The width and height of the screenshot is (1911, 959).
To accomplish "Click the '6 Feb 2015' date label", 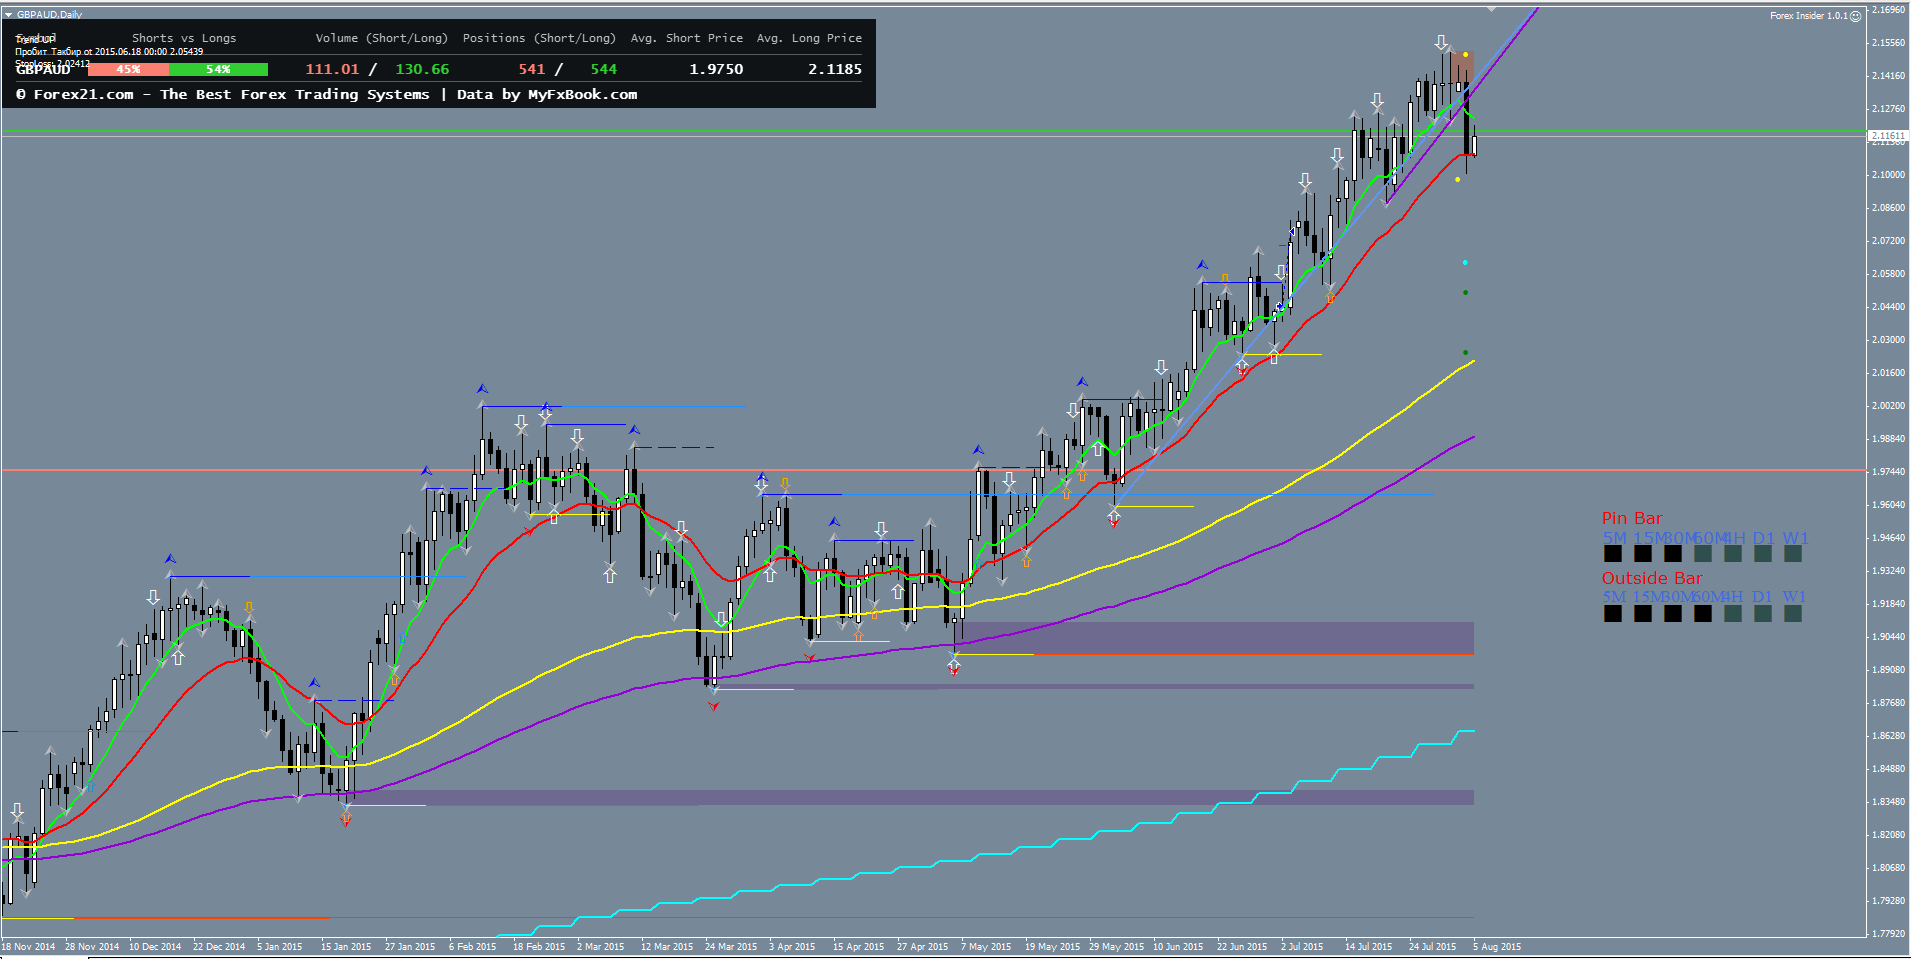I will click(472, 947).
